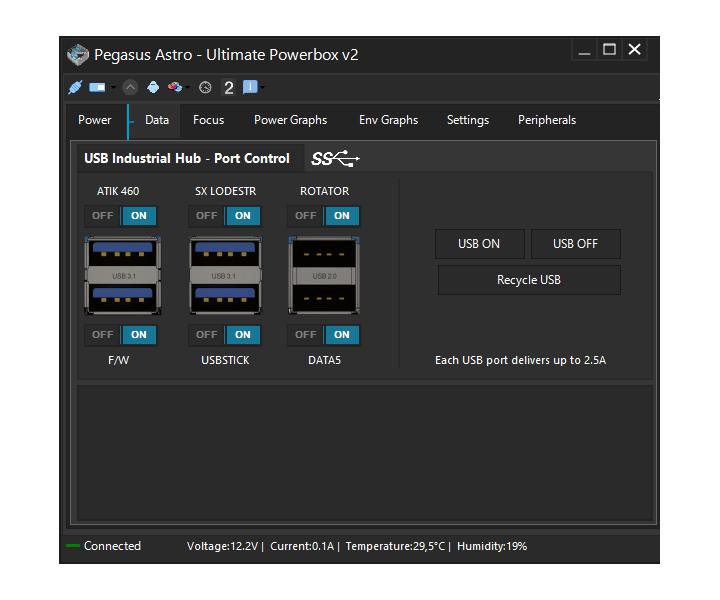The image size is (720, 600).
Task: Open the Peripherals tab
Action: coord(546,120)
